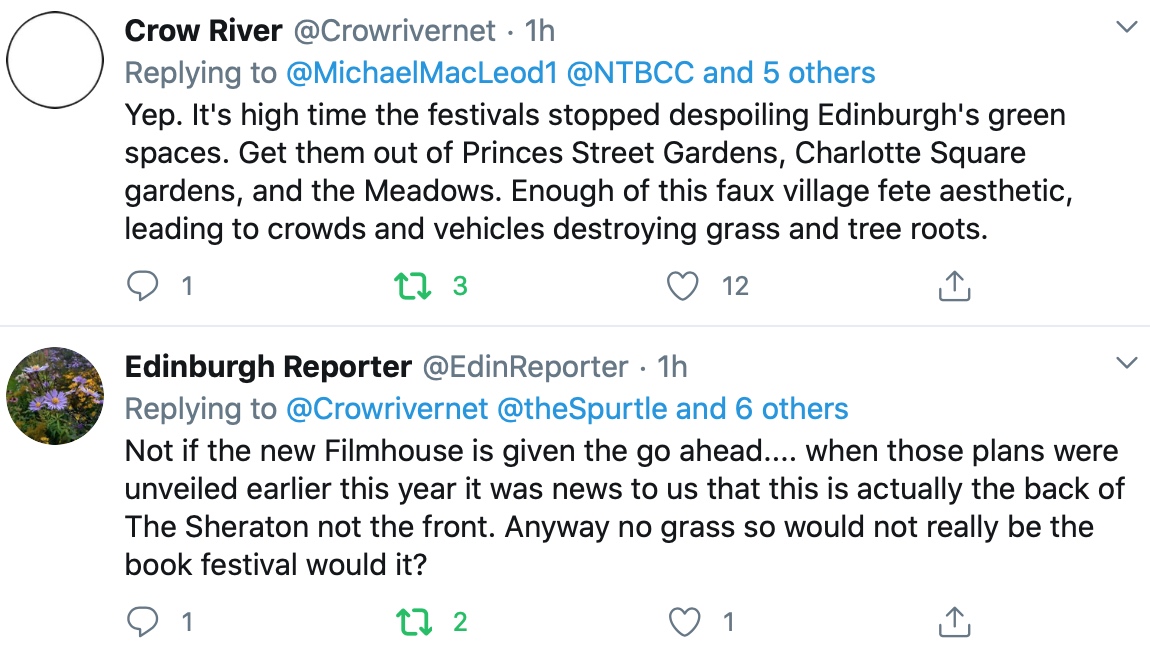Retweet the Edinburgh Reporter tweet
Viewport: 1150px width, 648px height.
click(x=407, y=623)
